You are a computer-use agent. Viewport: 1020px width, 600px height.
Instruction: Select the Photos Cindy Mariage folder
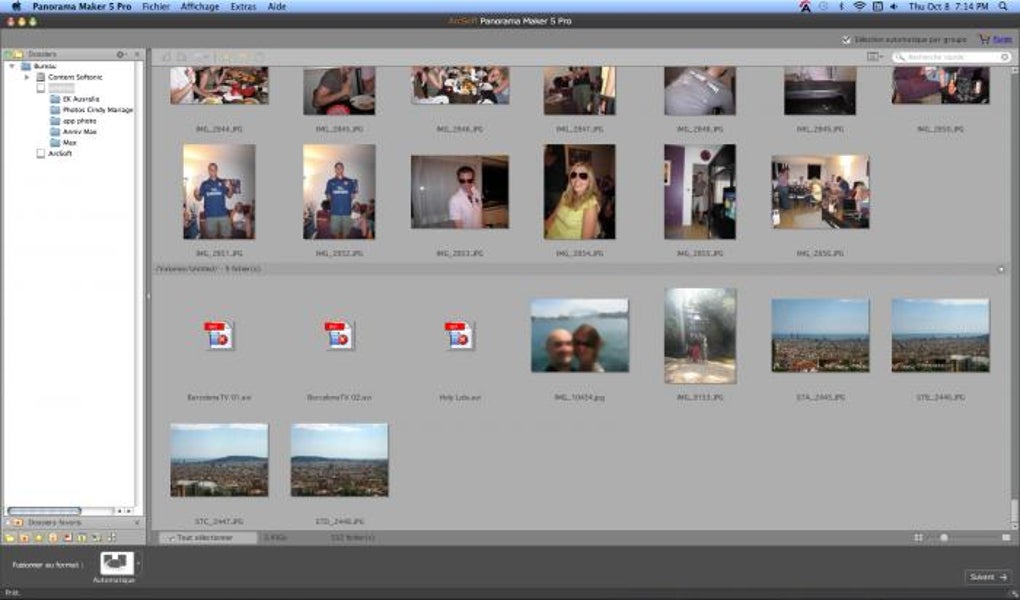pyautogui.click(x=96, y=110)
